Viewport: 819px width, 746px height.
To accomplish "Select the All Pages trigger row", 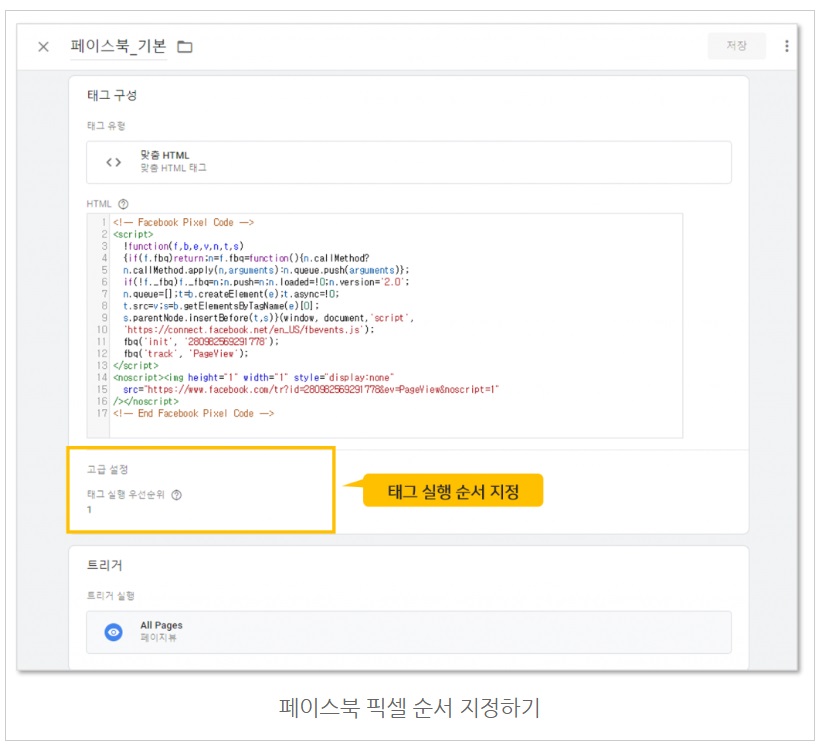I will [408, 632].
